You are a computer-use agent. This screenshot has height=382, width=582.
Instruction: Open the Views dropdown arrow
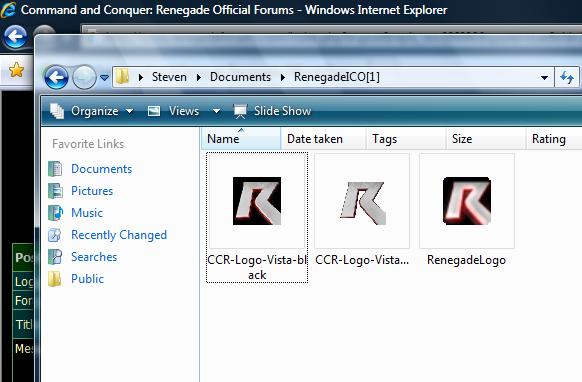[x=216, y=111]
